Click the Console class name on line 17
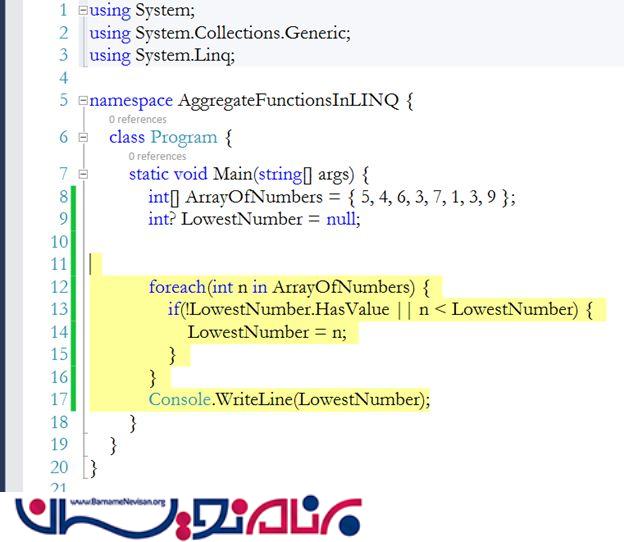Screen dimensions: 624x542 pyautogui.click(x=179, y=400)
